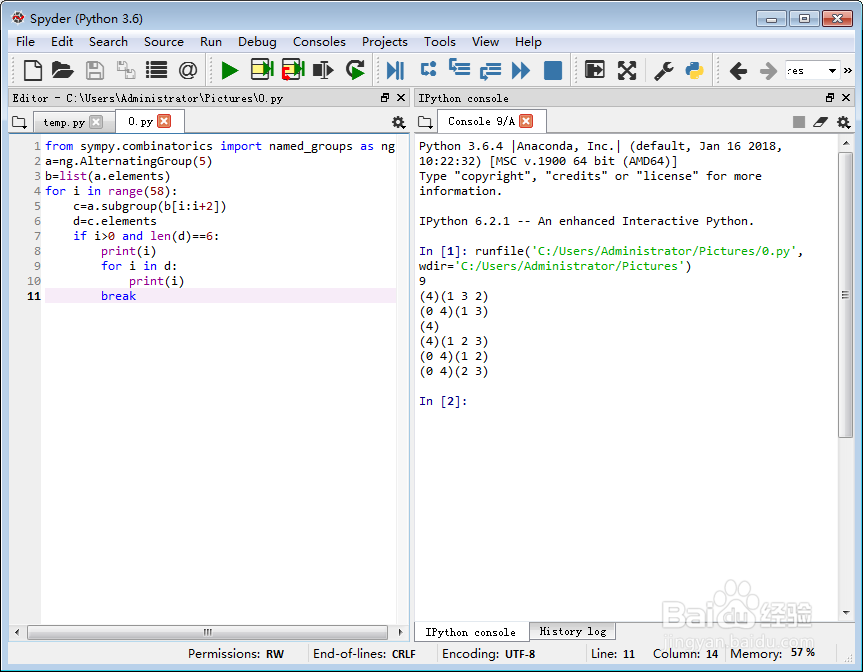Select the bottom IPython console tab

tap(471, 632)
